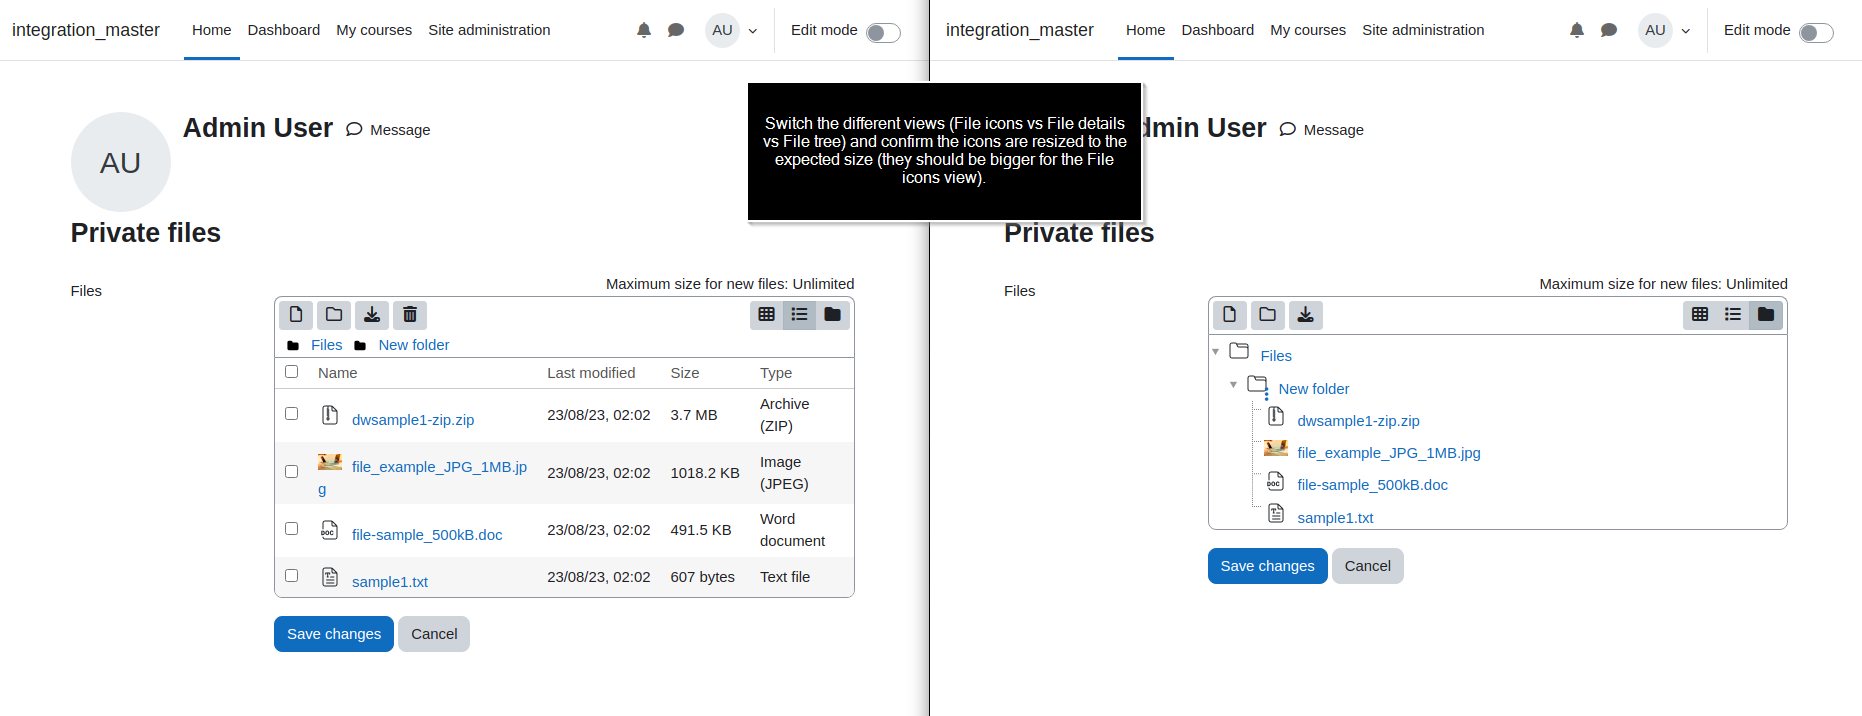Click New folder icon in right tree
The height and width of the screenshot is (716, 1862).
[1258, 384]
